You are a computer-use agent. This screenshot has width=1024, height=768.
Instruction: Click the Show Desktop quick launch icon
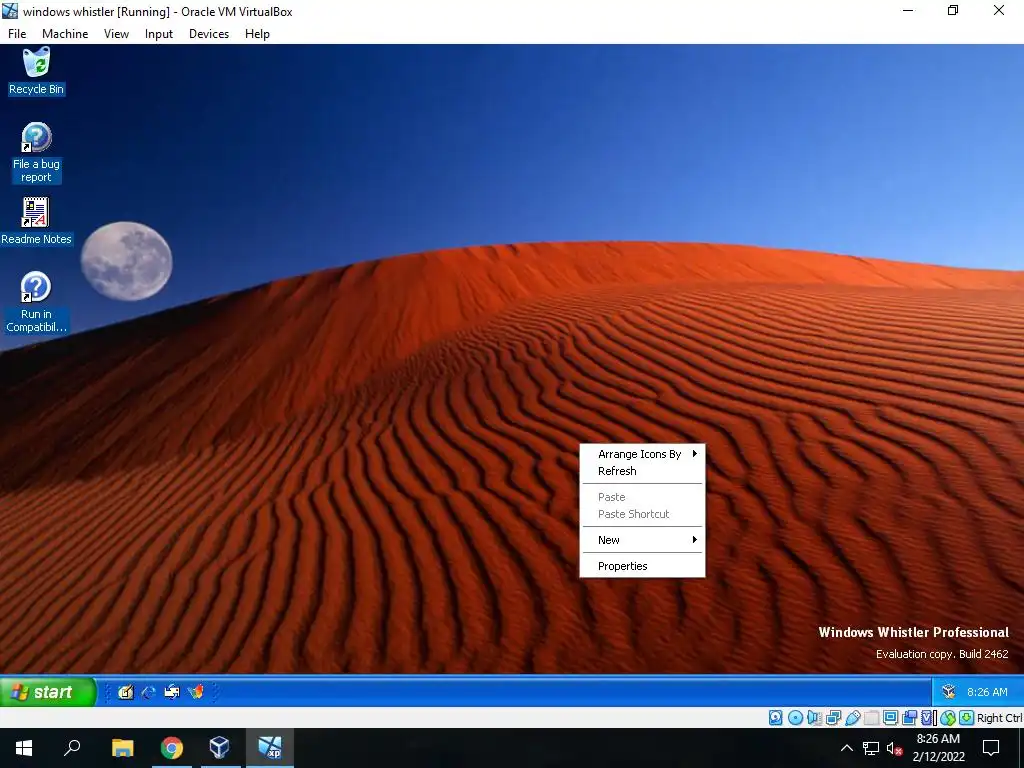(x=125, y=692)
